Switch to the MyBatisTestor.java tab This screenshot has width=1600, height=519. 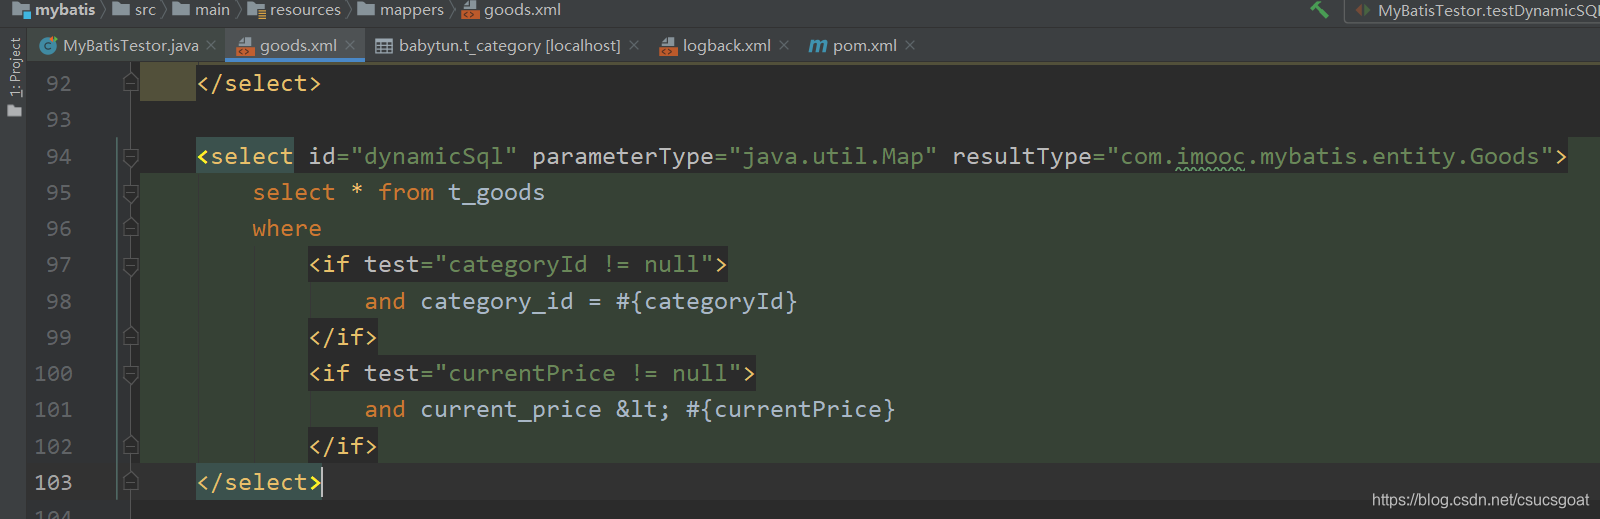130,46
